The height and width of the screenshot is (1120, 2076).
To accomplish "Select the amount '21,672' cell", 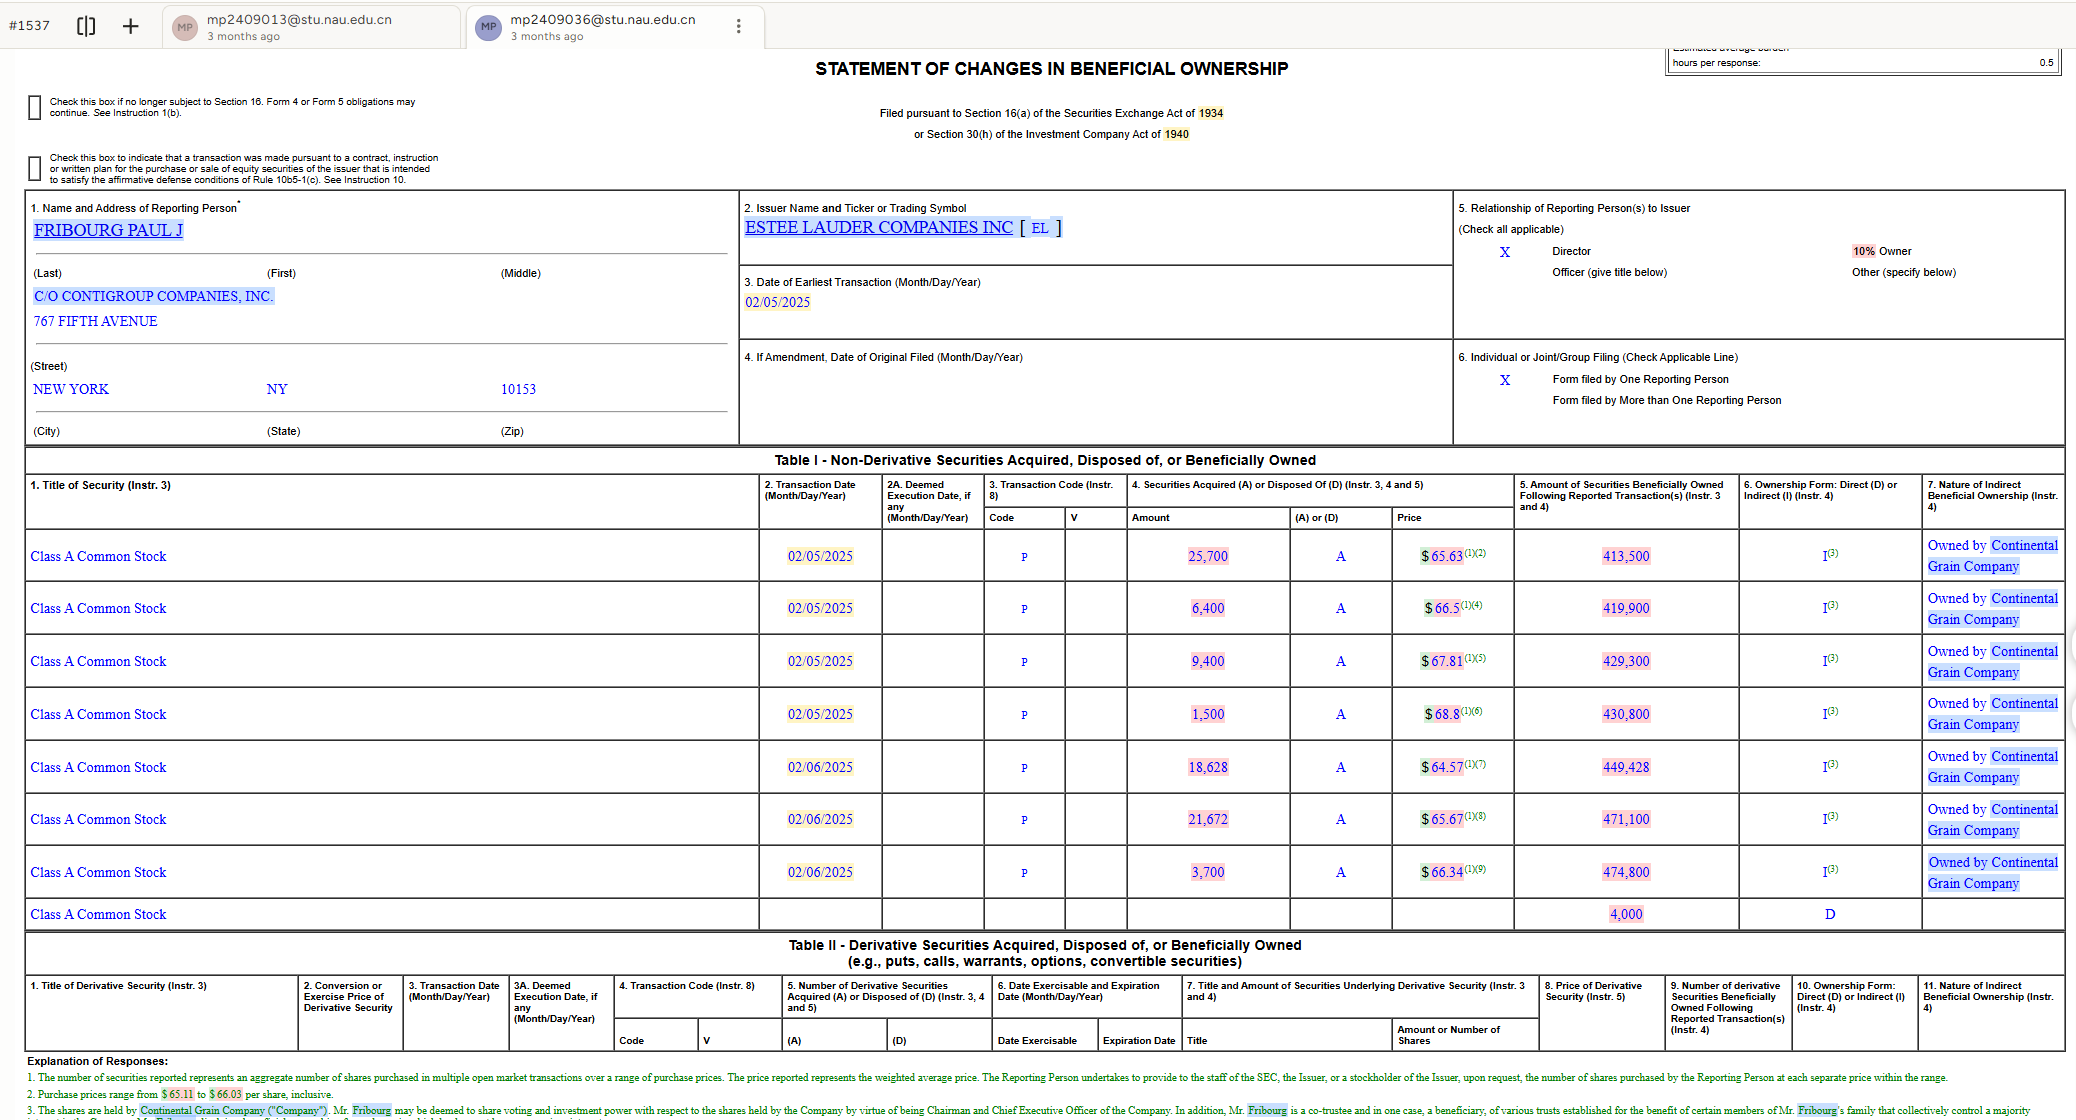I will tap(1208, 819).
